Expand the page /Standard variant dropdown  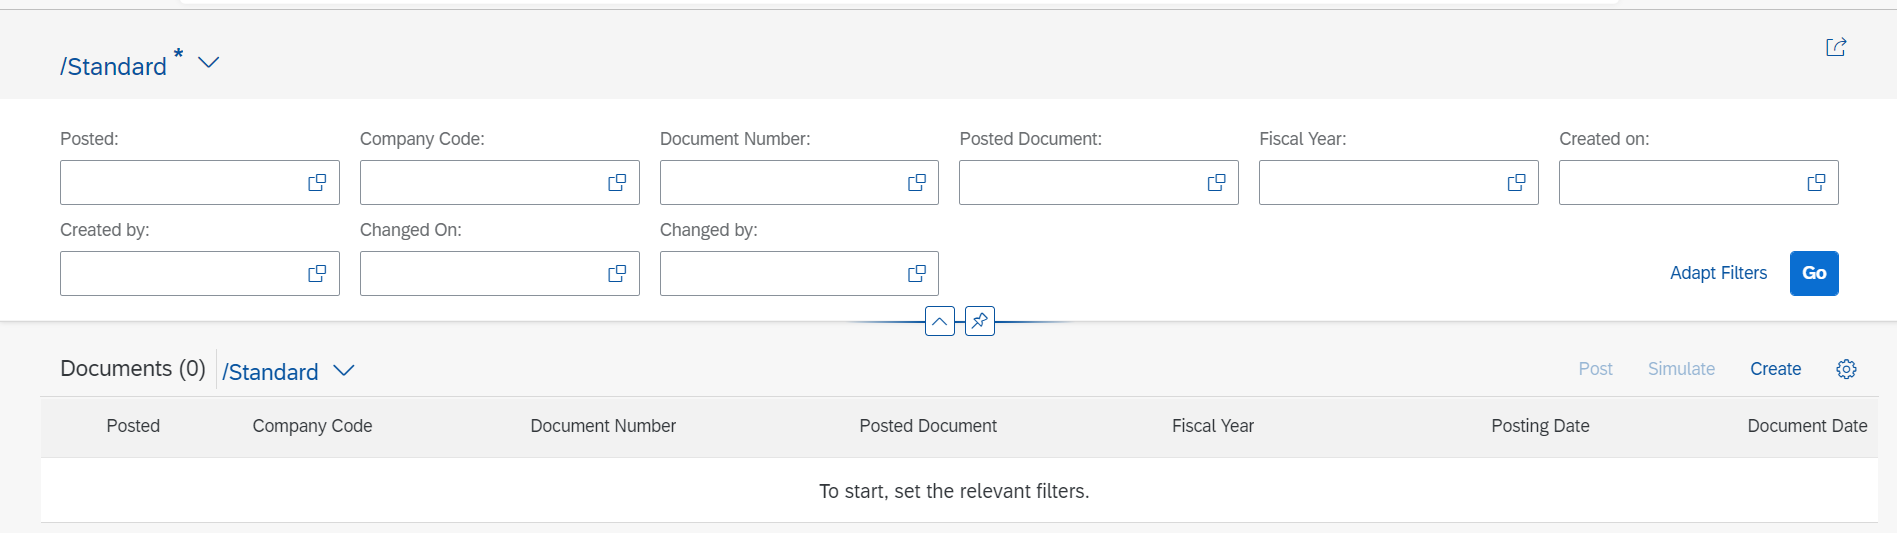(x=208, y=63)
